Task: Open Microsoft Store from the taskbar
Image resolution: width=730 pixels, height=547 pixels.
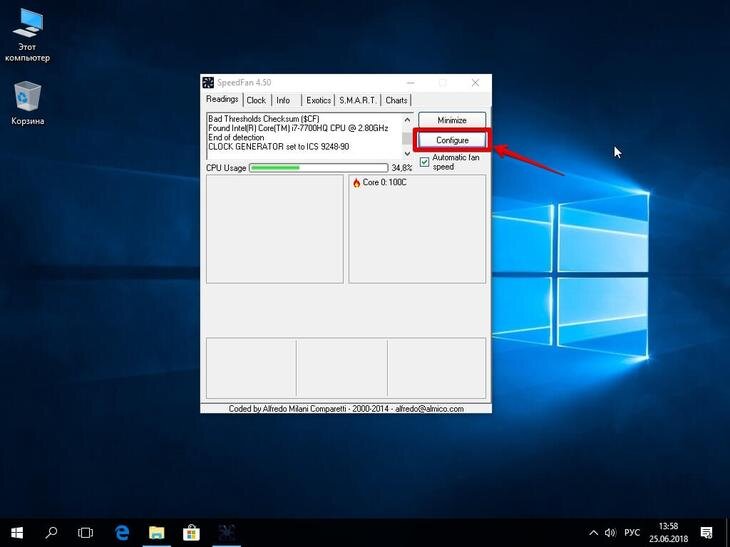Action: tap(191, 533)
